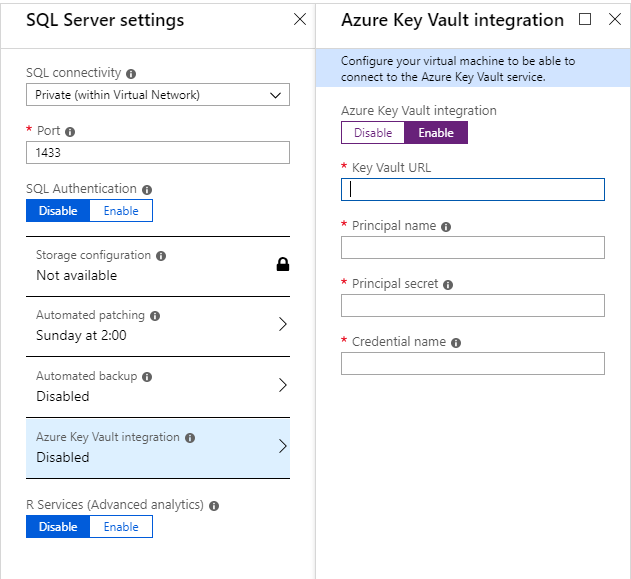Open the SQL connectivity dropdown
Viewport: 631px width, 579px height.
158,95
